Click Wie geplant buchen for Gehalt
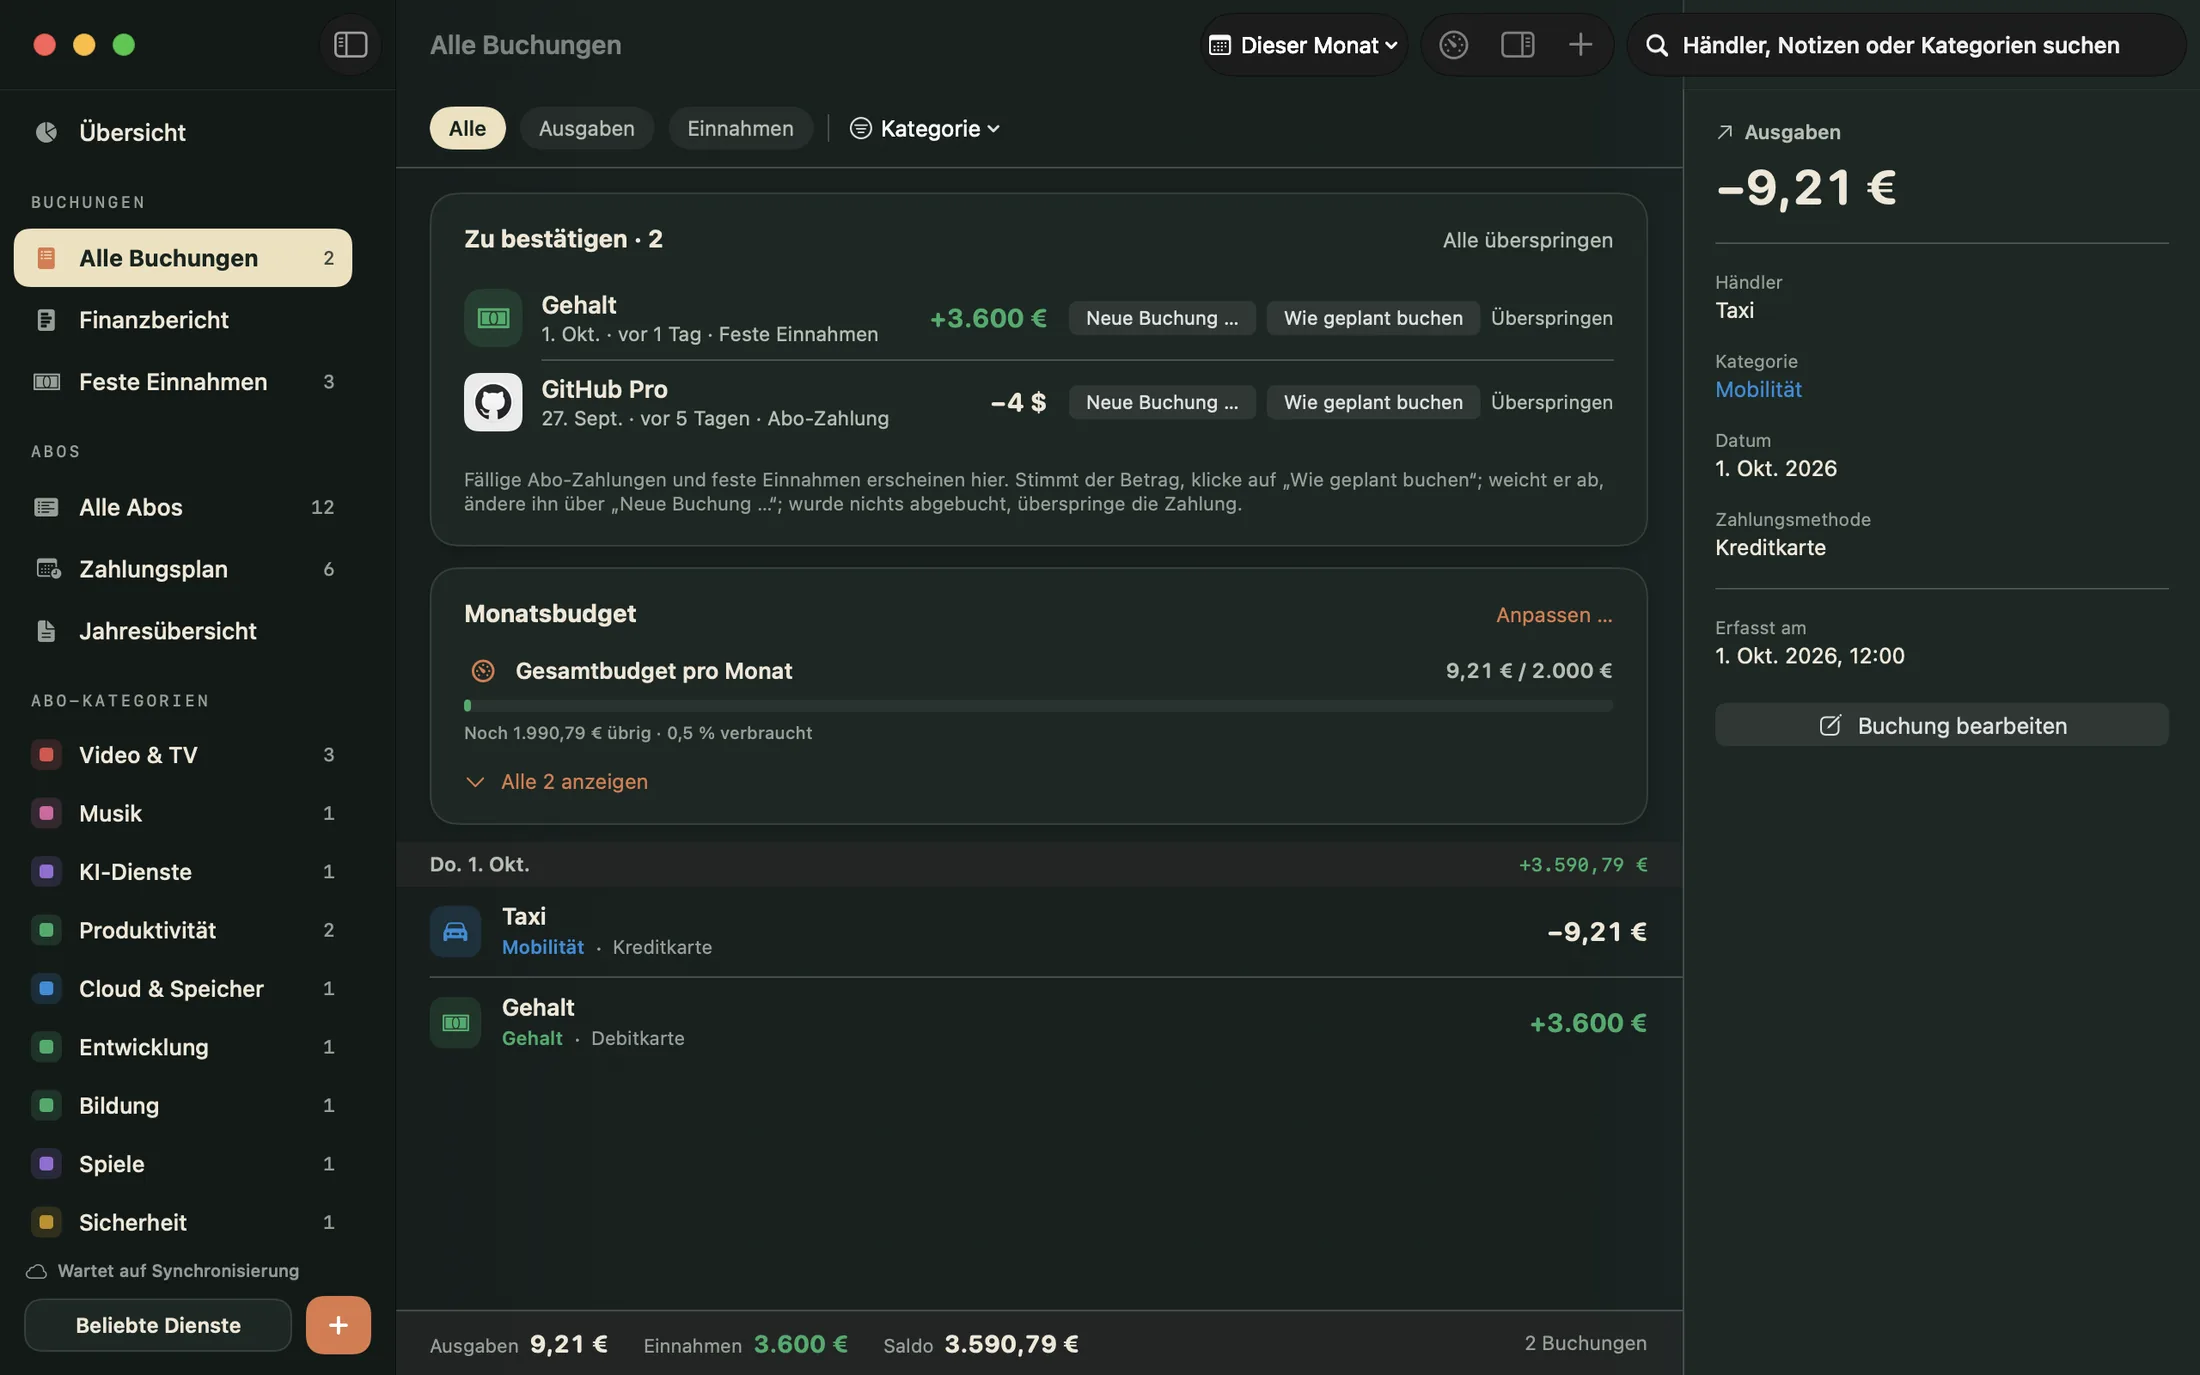 point(1373,318)
